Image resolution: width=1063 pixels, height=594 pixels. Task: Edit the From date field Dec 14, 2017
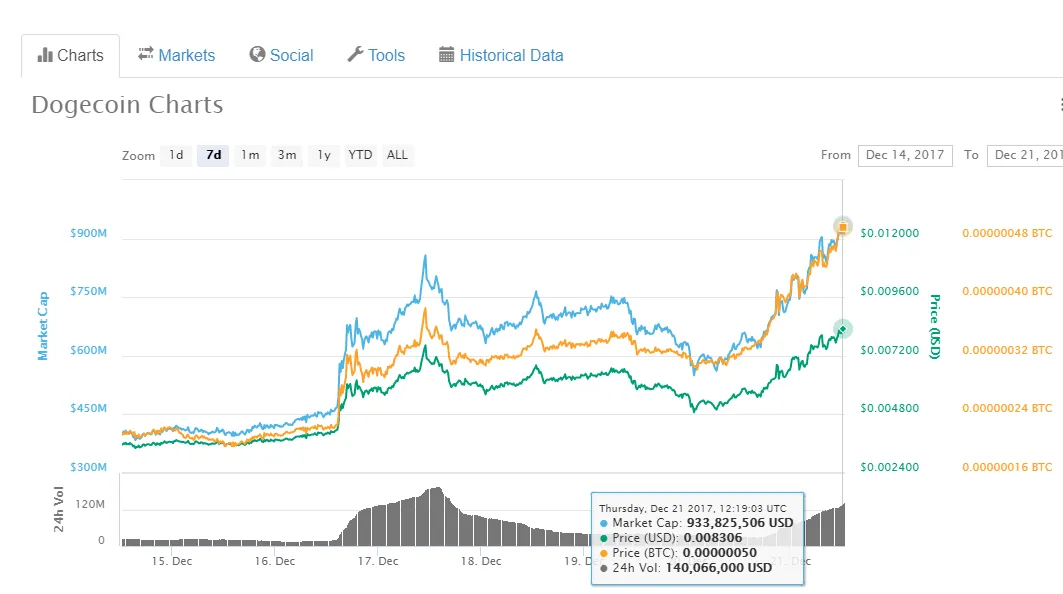(905, 155)
